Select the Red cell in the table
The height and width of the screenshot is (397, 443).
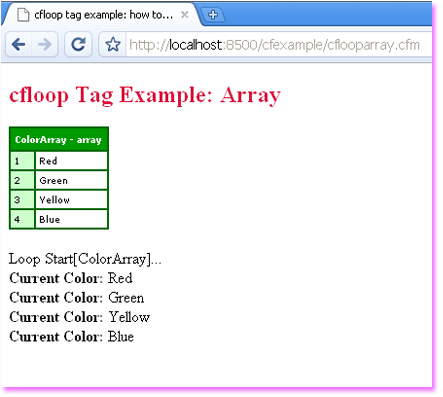click(x=71, y=161)
